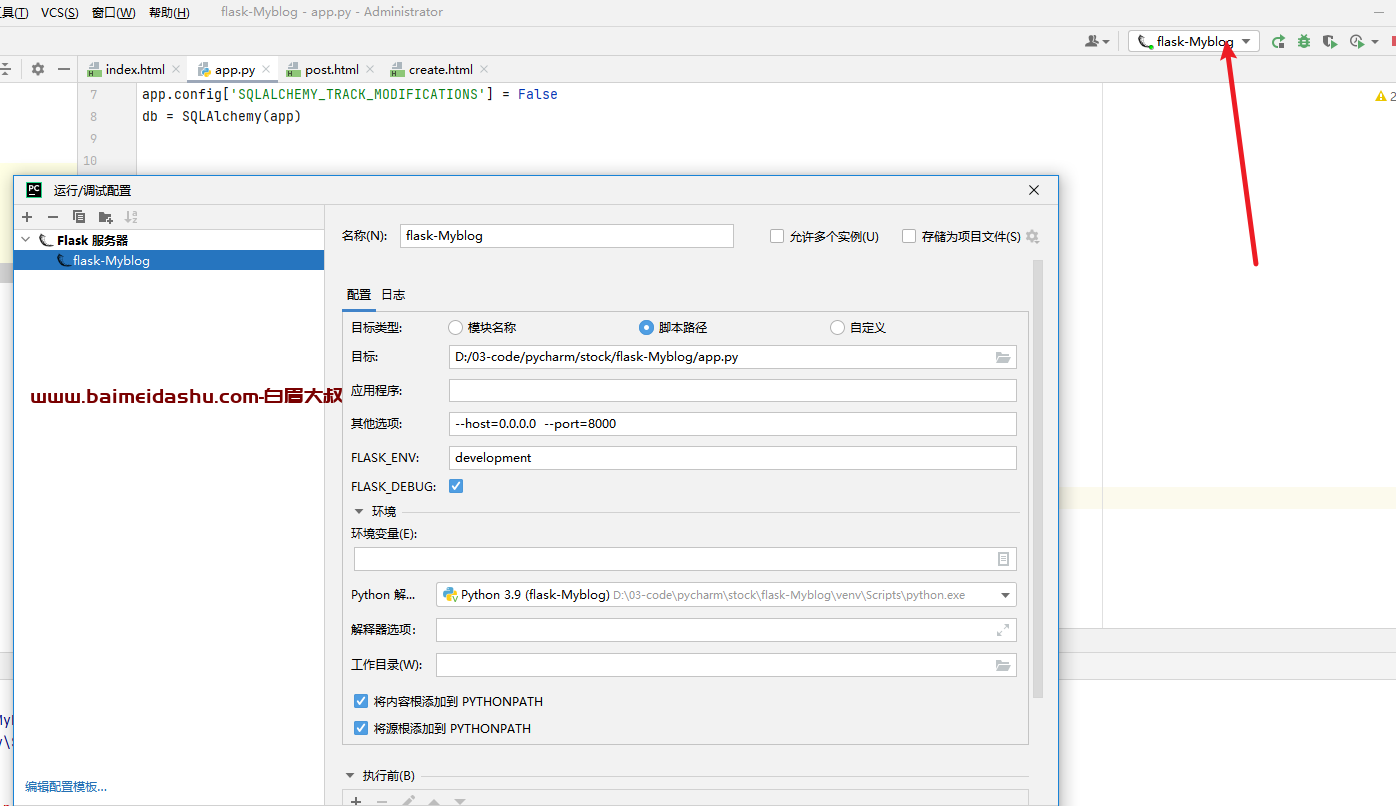Click the interpreter options field
The image size is (1396, 806).
click(726, 630)
